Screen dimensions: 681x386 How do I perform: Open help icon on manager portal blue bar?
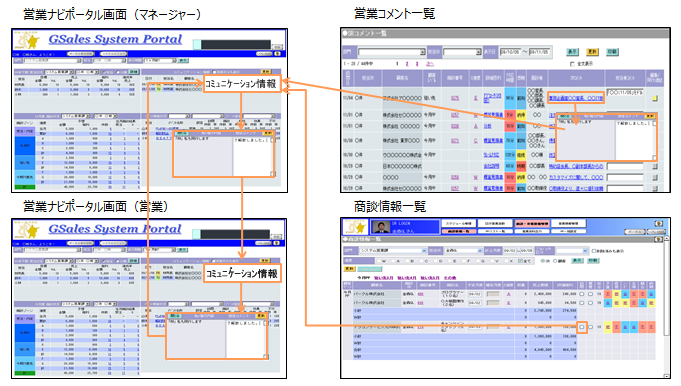[278, 54]
